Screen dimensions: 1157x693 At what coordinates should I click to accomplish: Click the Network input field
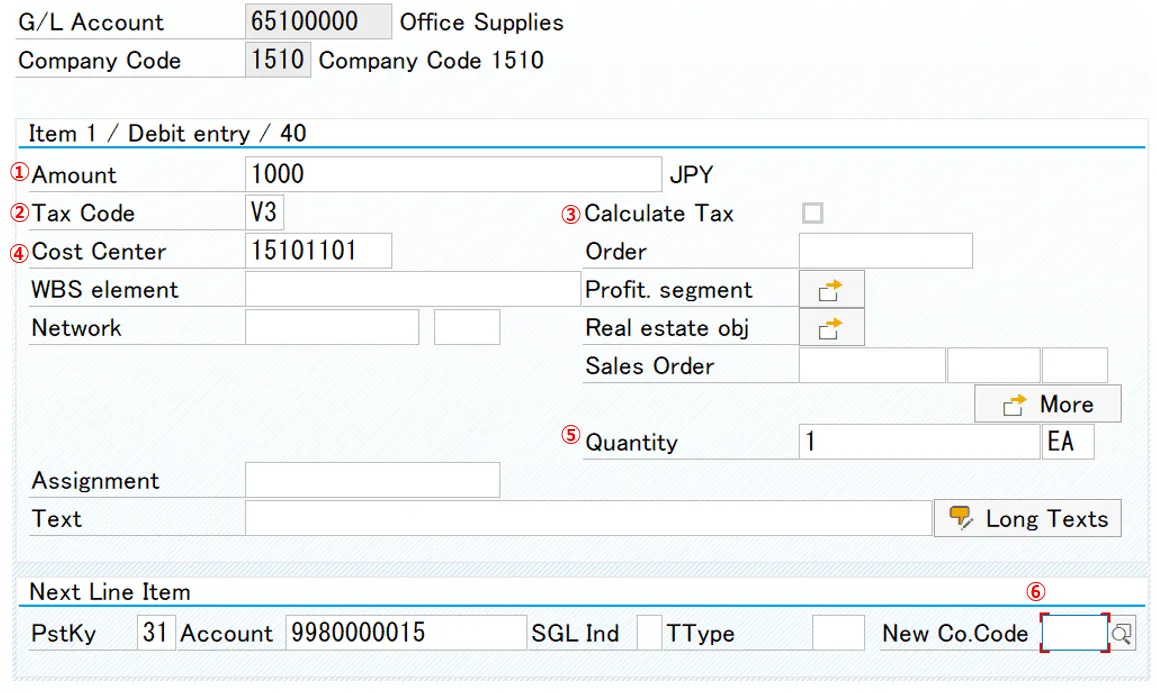click(x=330, y=327)
